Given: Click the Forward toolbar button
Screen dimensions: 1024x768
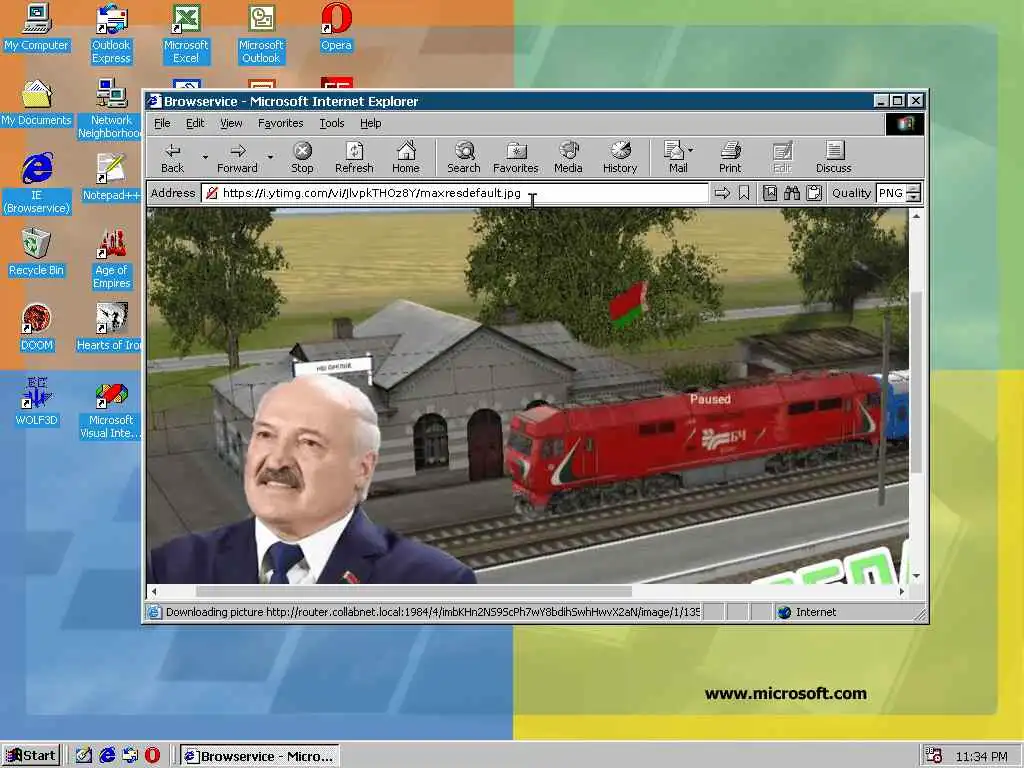Looking at the screenshot, I should [237, 157].
